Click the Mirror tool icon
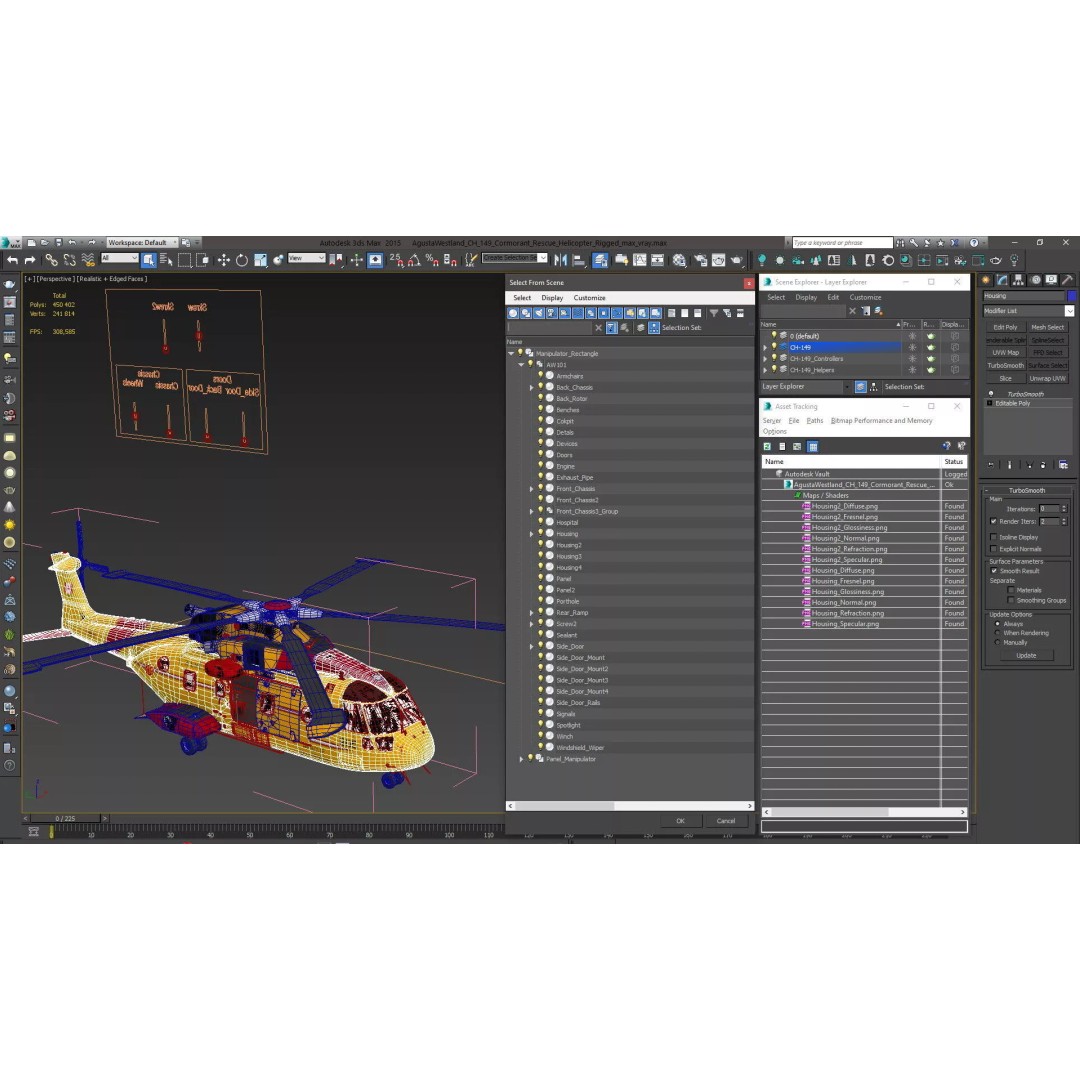1080x1080 pixels. coord(560,260)
